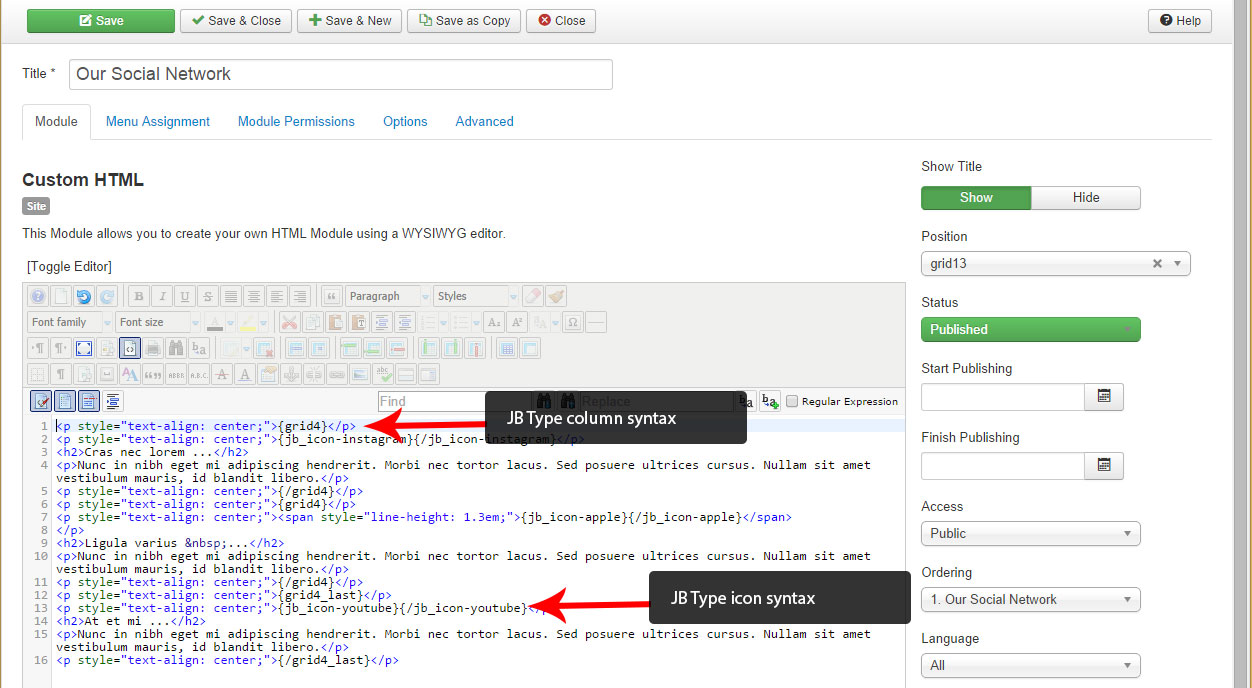Switch to the Menu Assignment tab
The image size is (1252, 688).
pos(158,121)
